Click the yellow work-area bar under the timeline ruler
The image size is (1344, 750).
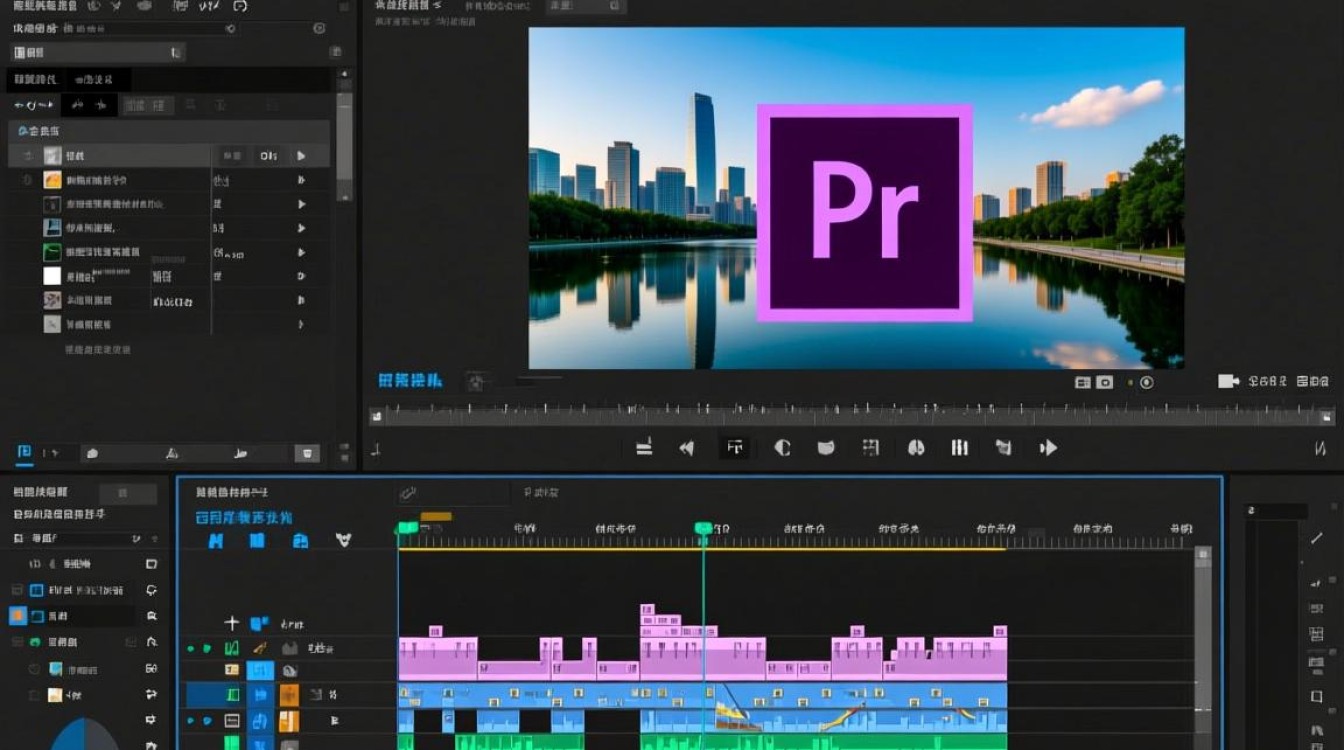tap(702, 548)
